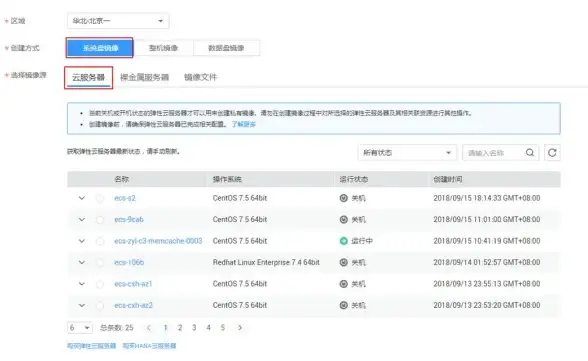Viewport: 588px width, 361px height.
Task: Click the stopped status icon for ecs-s2
Action: click(344, 198)
